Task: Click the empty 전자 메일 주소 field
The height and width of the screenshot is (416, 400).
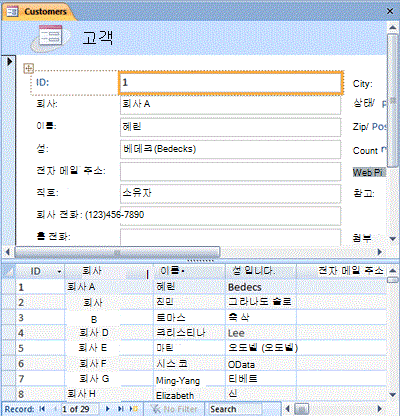Action: (x=230, y=171)
